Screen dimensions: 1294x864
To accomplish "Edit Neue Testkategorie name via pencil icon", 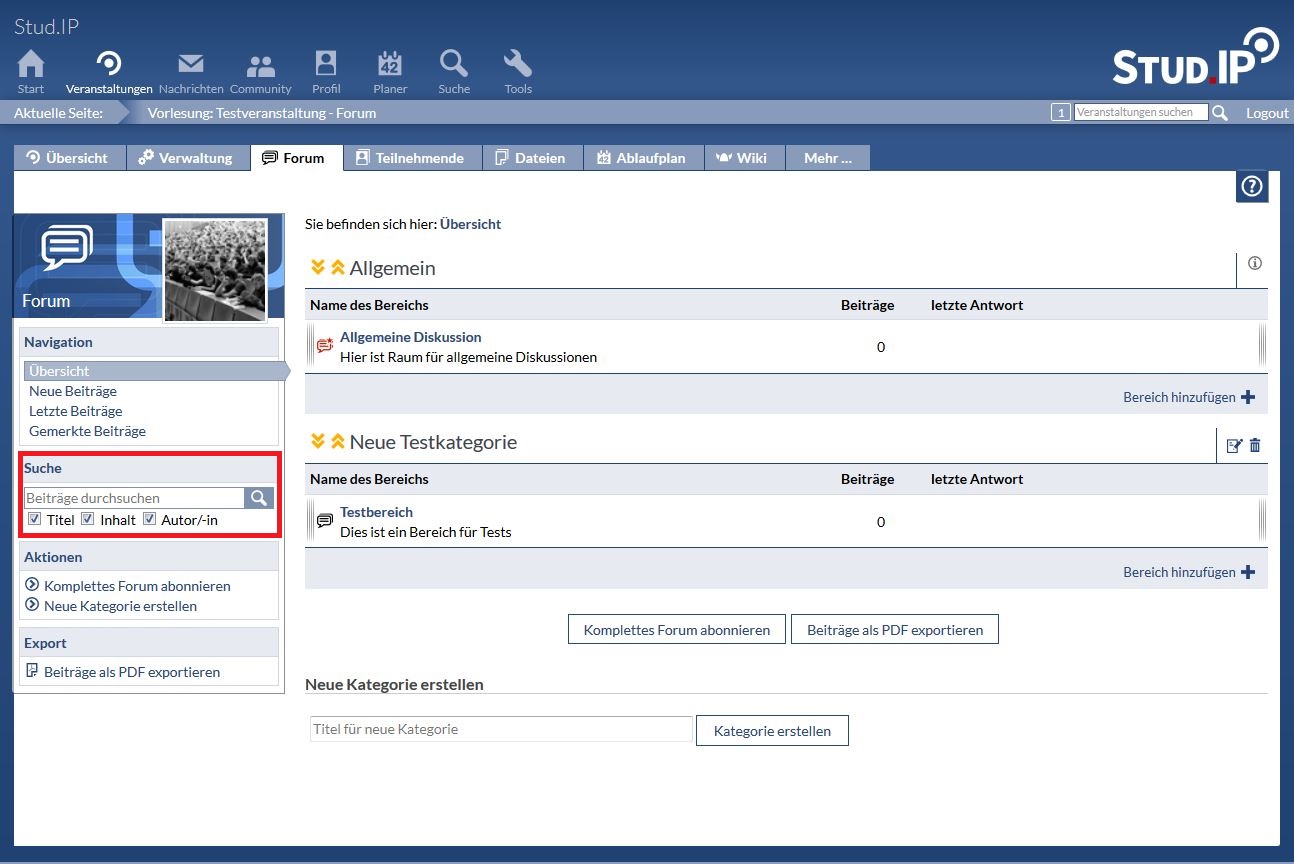I will [x=1234, y=446].
